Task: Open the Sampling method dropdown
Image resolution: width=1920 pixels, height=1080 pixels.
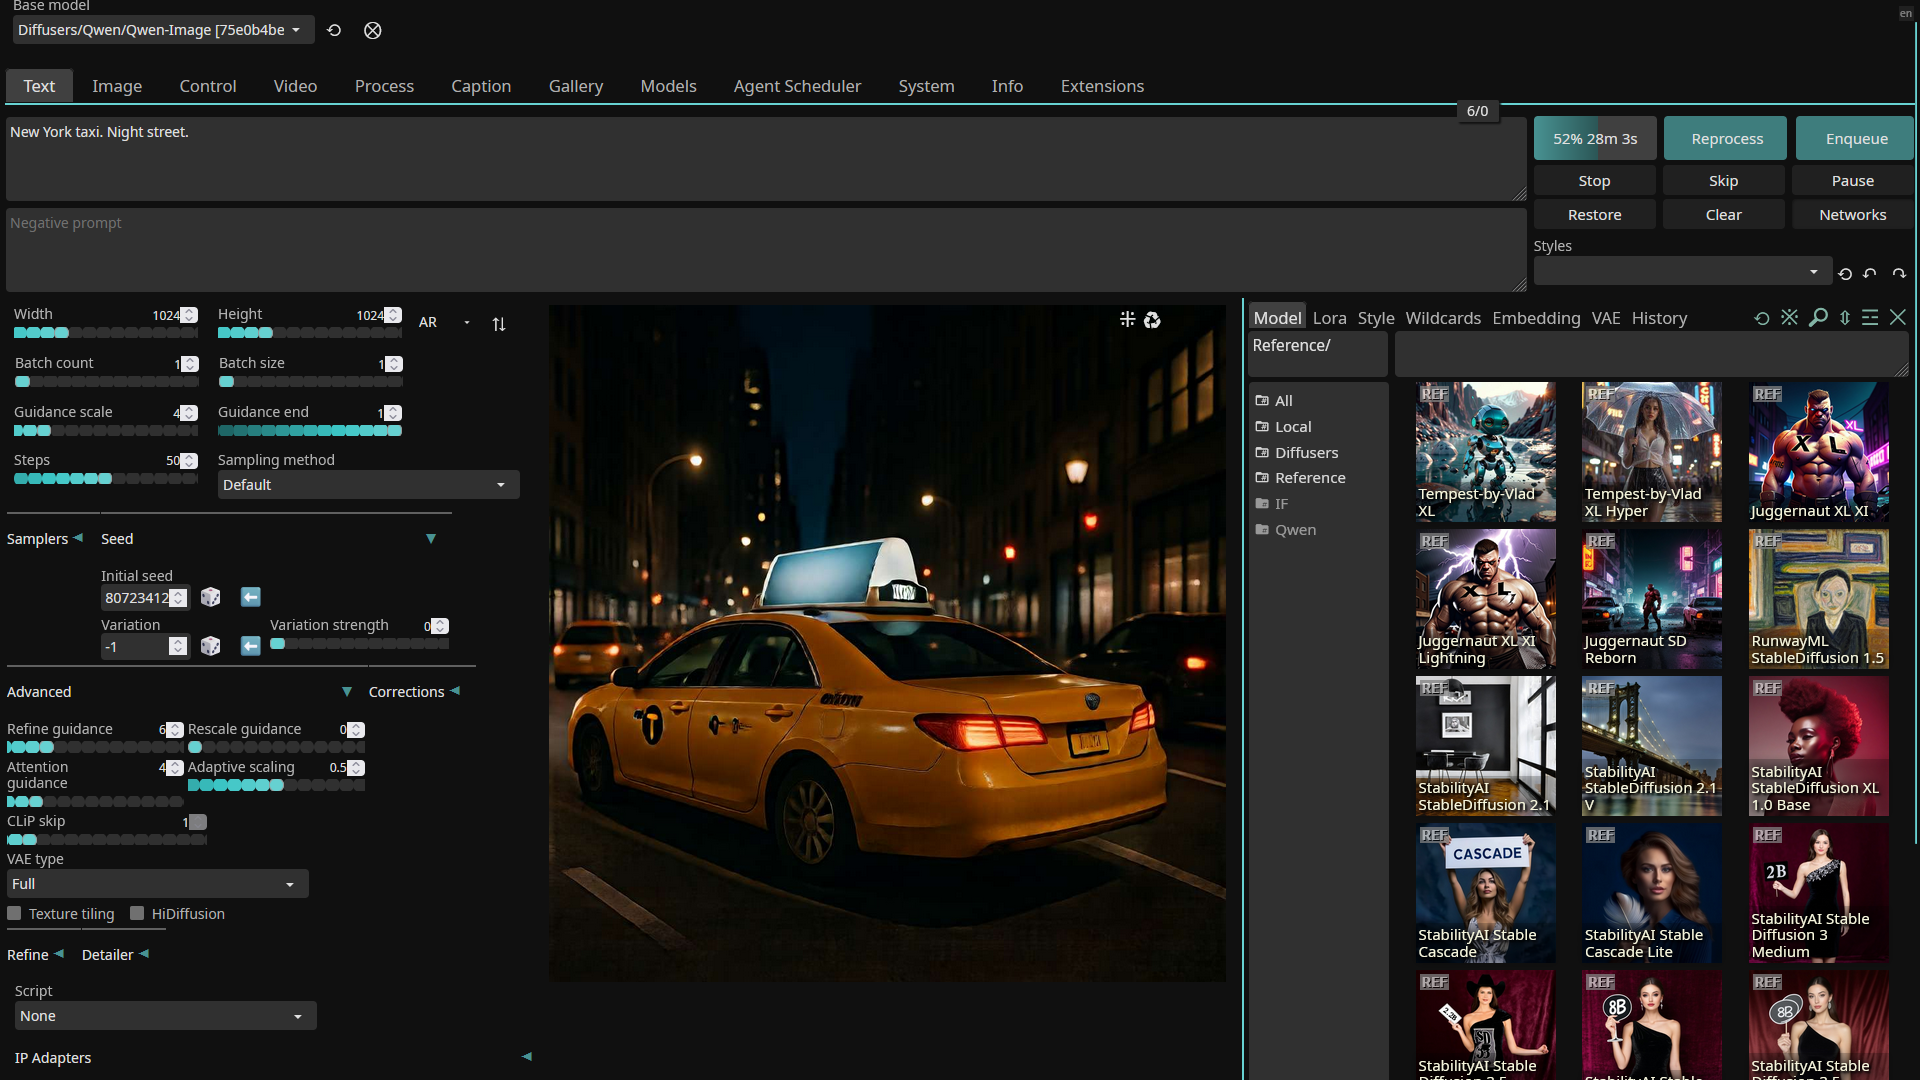Action: [367, 485]
